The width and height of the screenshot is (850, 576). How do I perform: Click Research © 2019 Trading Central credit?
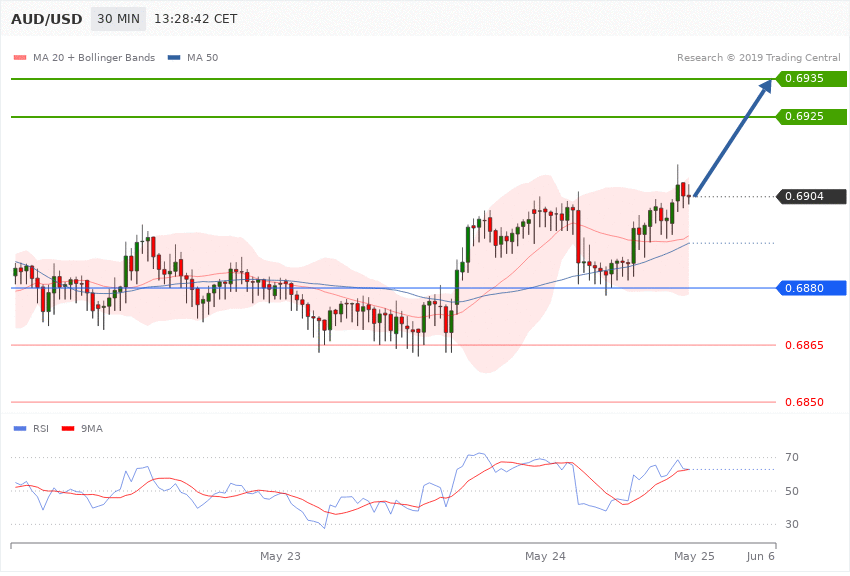coord(758,57)
